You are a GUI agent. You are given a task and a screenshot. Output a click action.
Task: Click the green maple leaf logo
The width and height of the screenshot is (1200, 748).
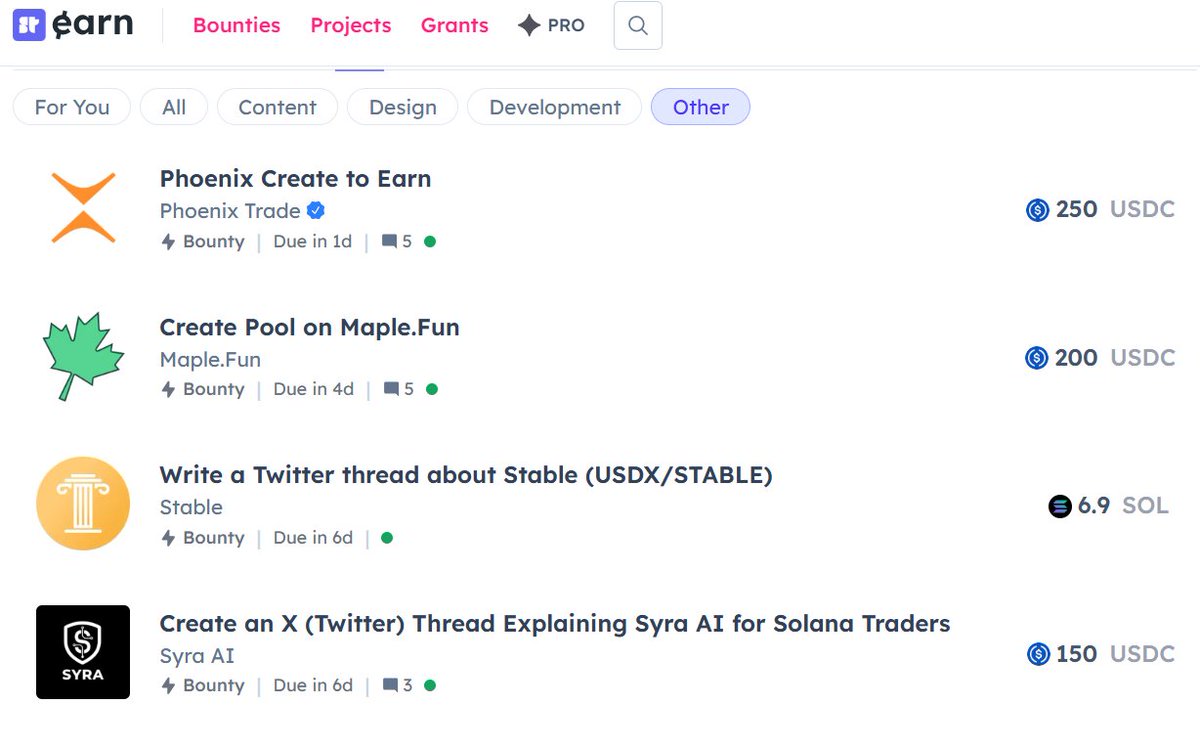point(83,356)
